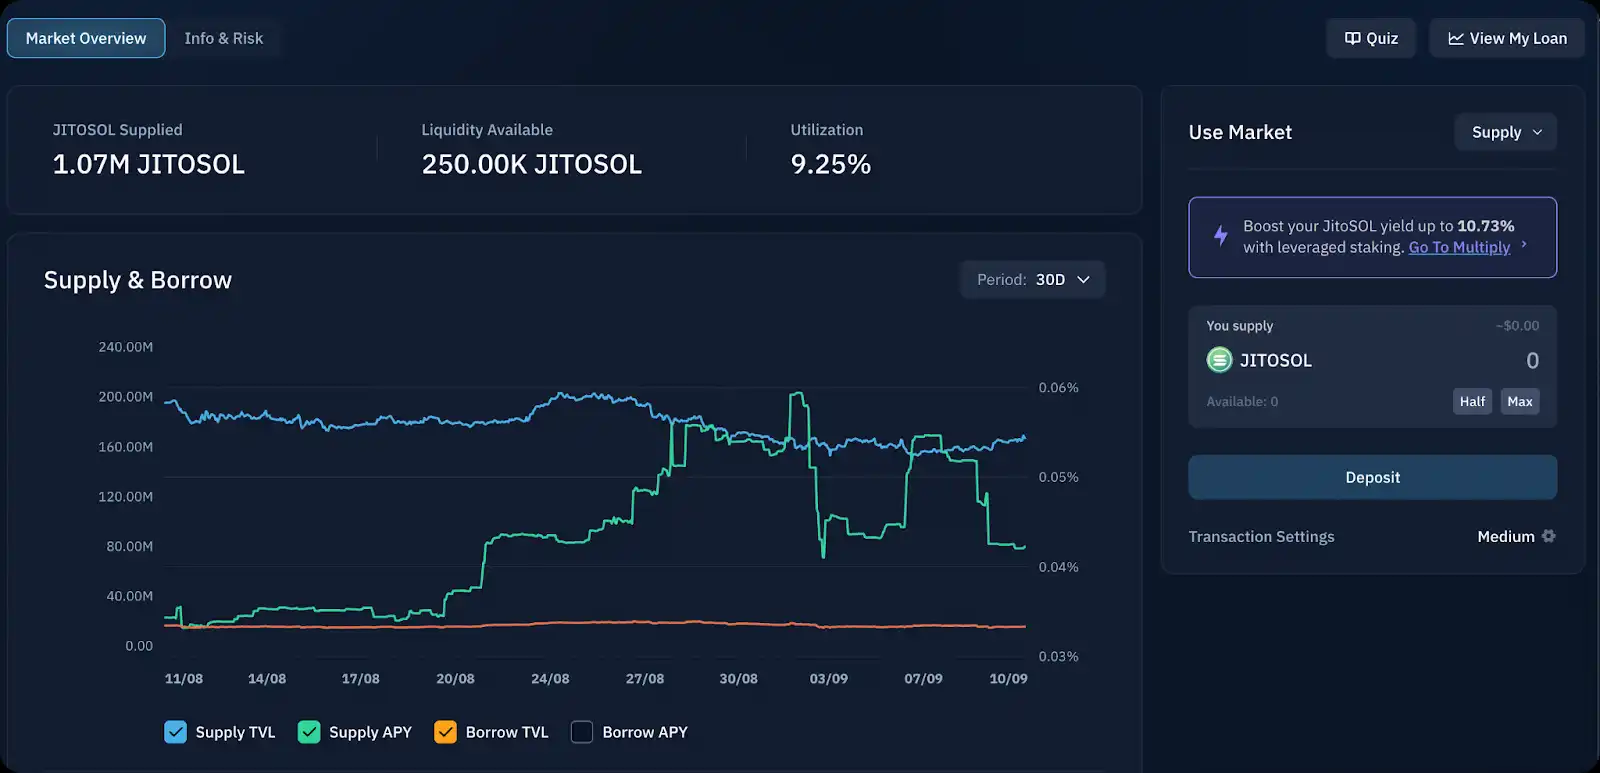Click the Quiz book icon
The height and width of the screenshot is (773, 1600).
tap(1352, 39)
